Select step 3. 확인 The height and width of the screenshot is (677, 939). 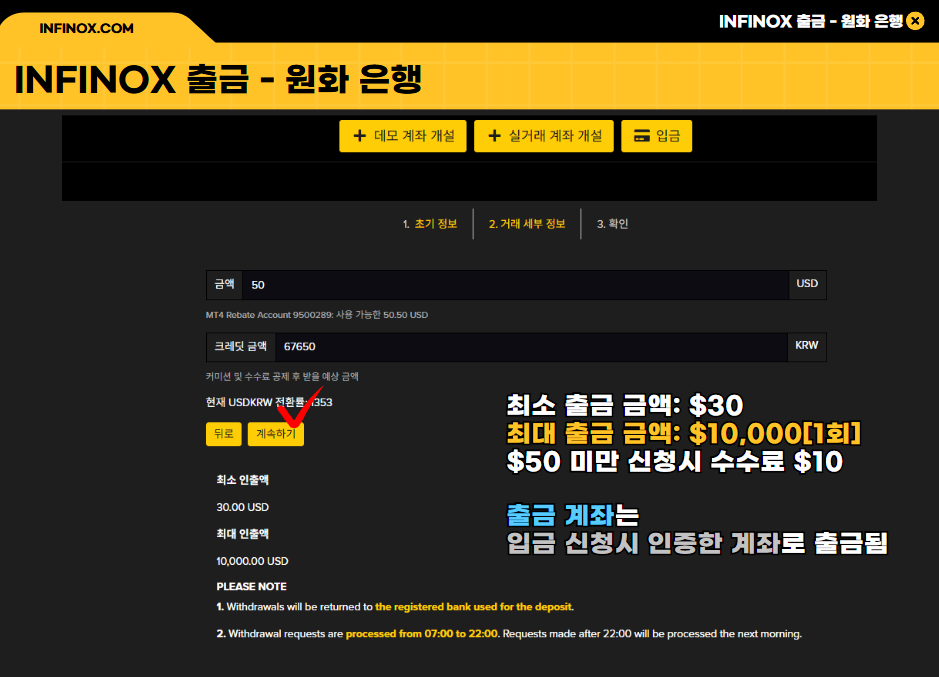tap(612, 224)
